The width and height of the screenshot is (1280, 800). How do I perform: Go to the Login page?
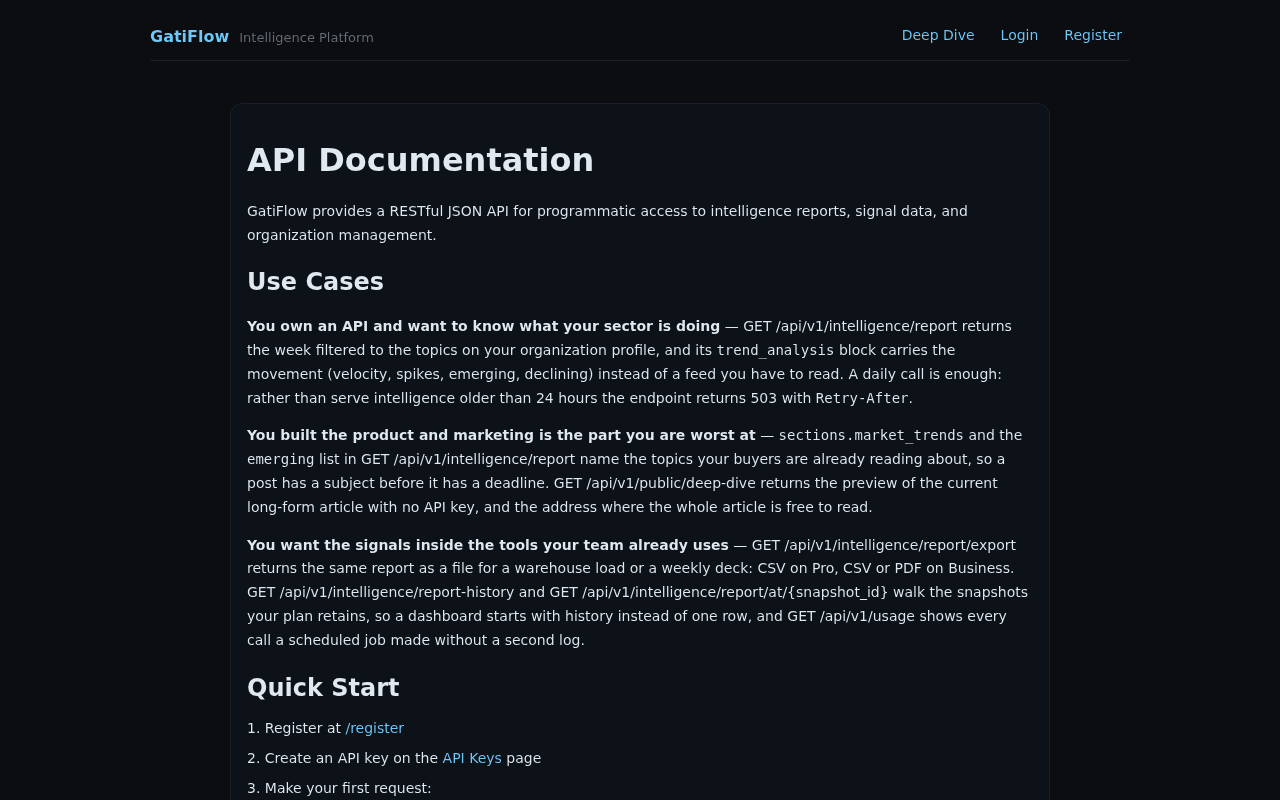pos(1019,35)
